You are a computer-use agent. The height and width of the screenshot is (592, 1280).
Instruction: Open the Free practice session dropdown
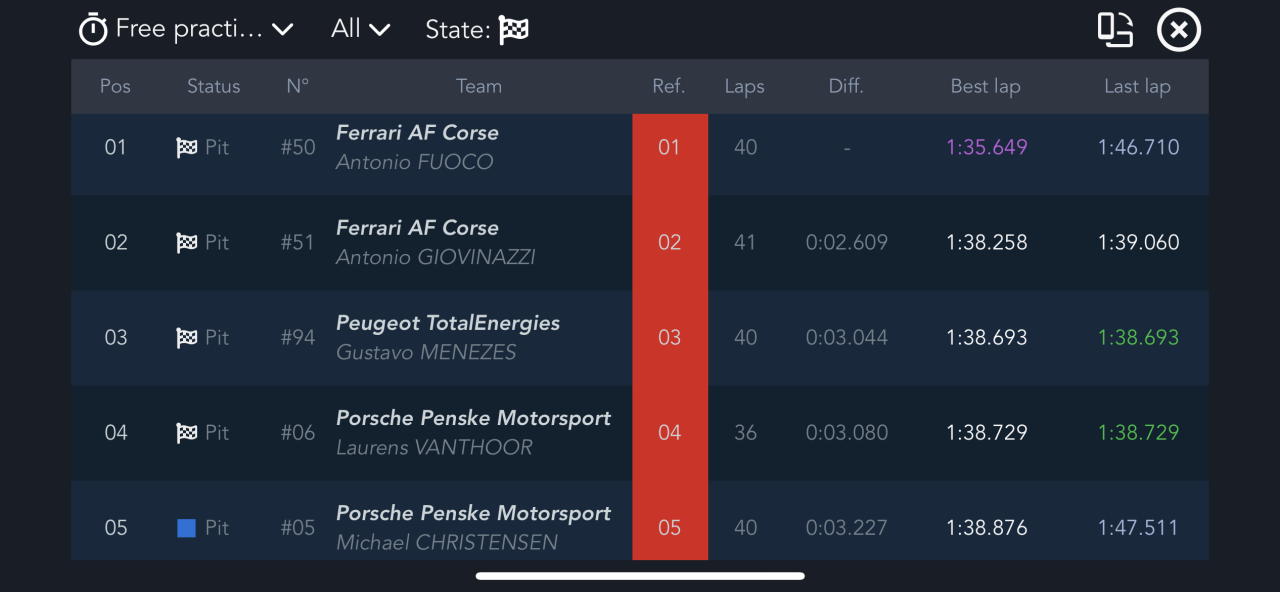point(204,30)
